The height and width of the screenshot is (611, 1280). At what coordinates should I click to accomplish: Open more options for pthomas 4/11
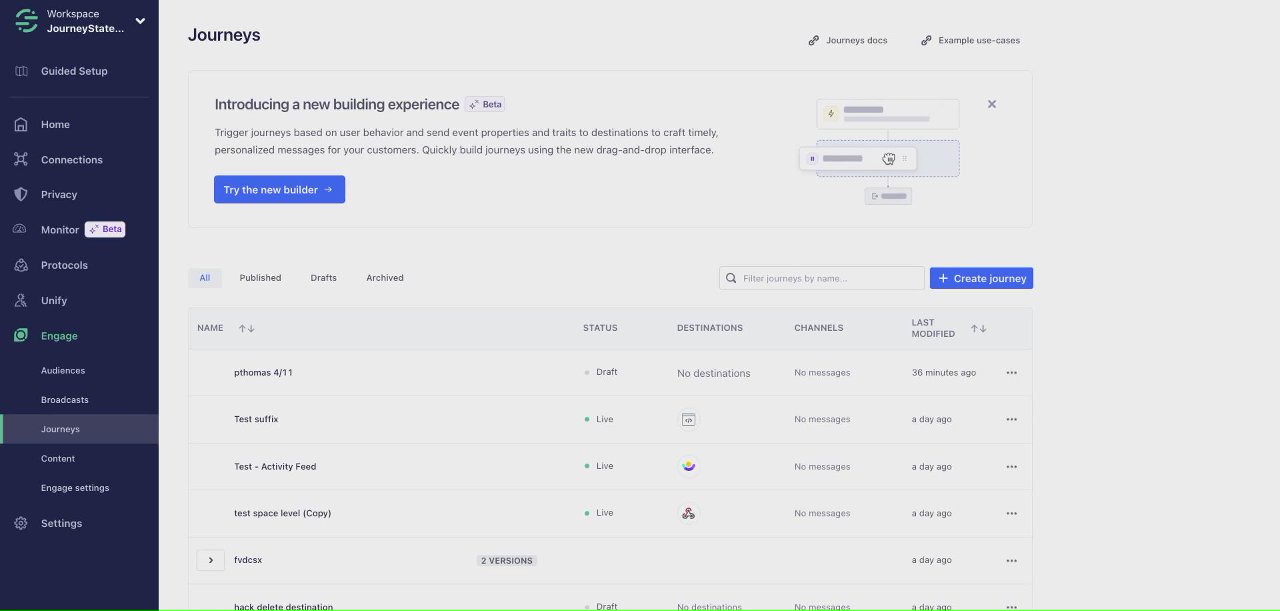(1011, 373)
